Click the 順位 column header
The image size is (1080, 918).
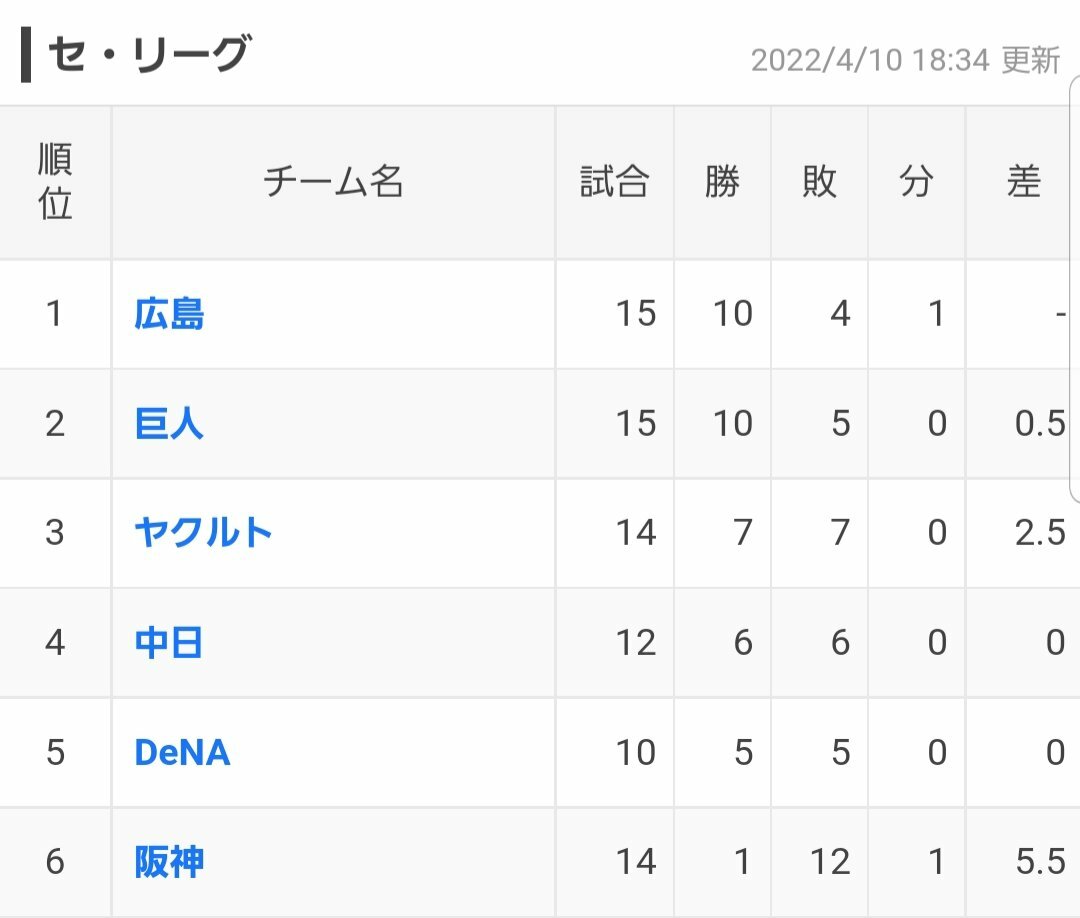[55, 182]
